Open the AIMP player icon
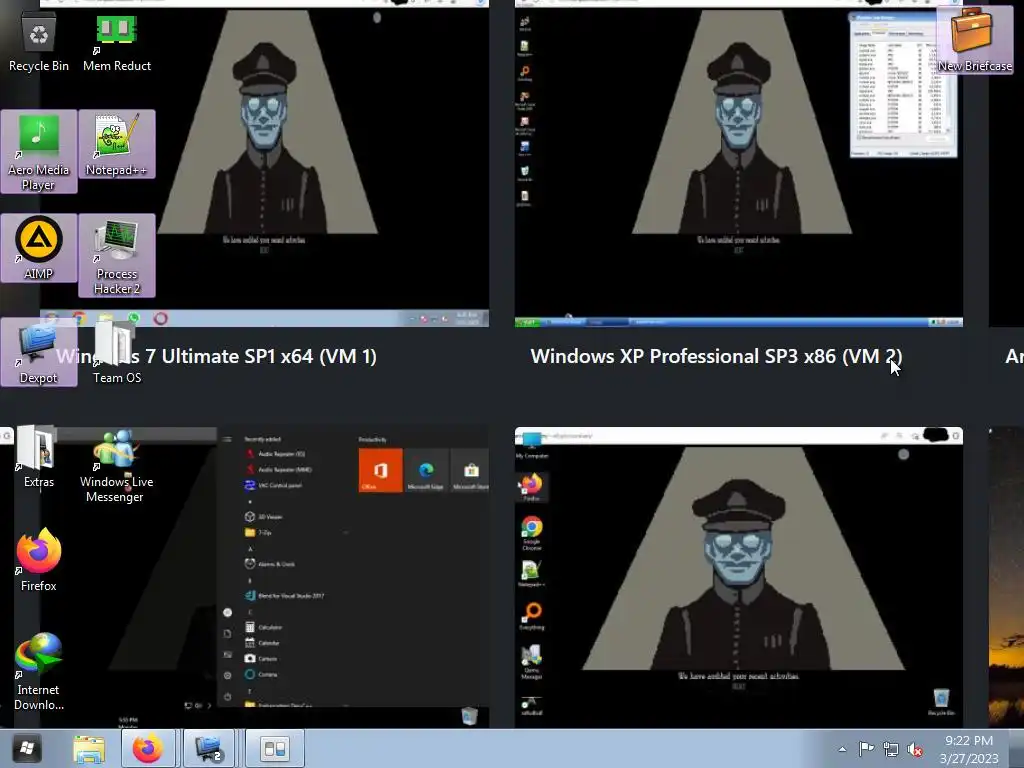 point(39,248)
